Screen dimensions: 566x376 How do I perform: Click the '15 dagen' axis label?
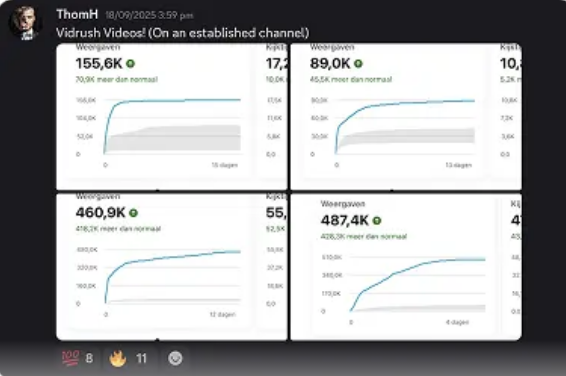tap(225, 165)
